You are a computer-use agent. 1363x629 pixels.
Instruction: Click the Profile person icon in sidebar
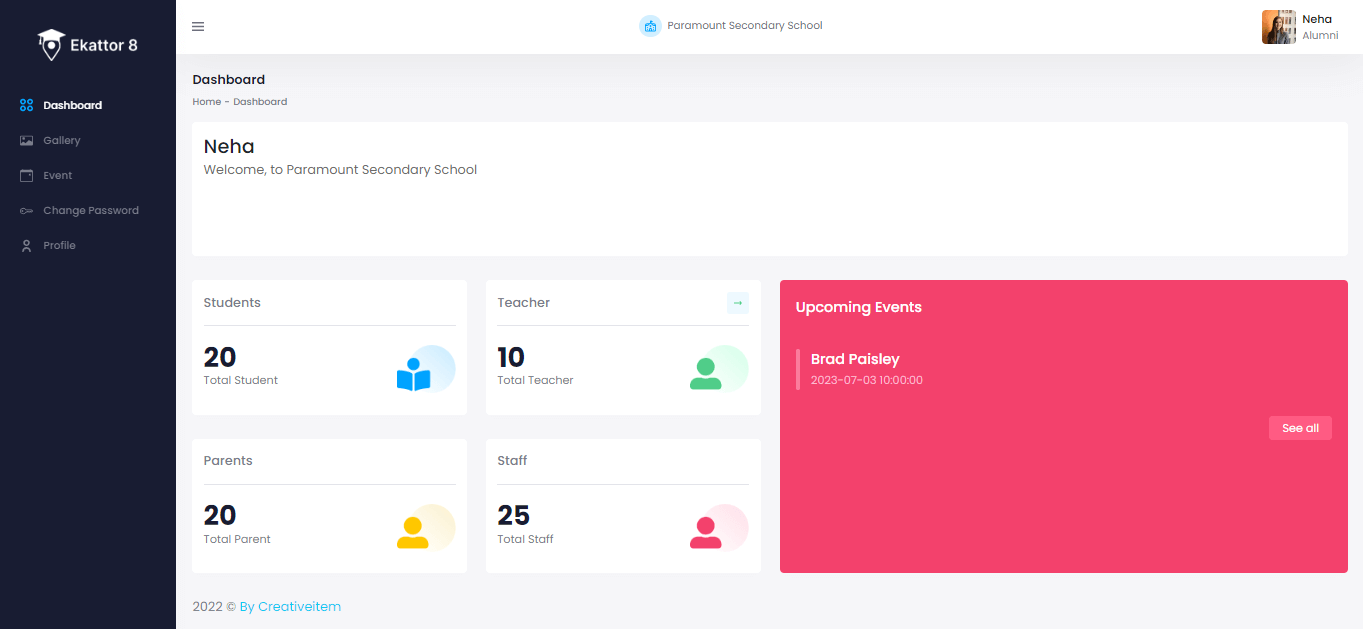27,246
